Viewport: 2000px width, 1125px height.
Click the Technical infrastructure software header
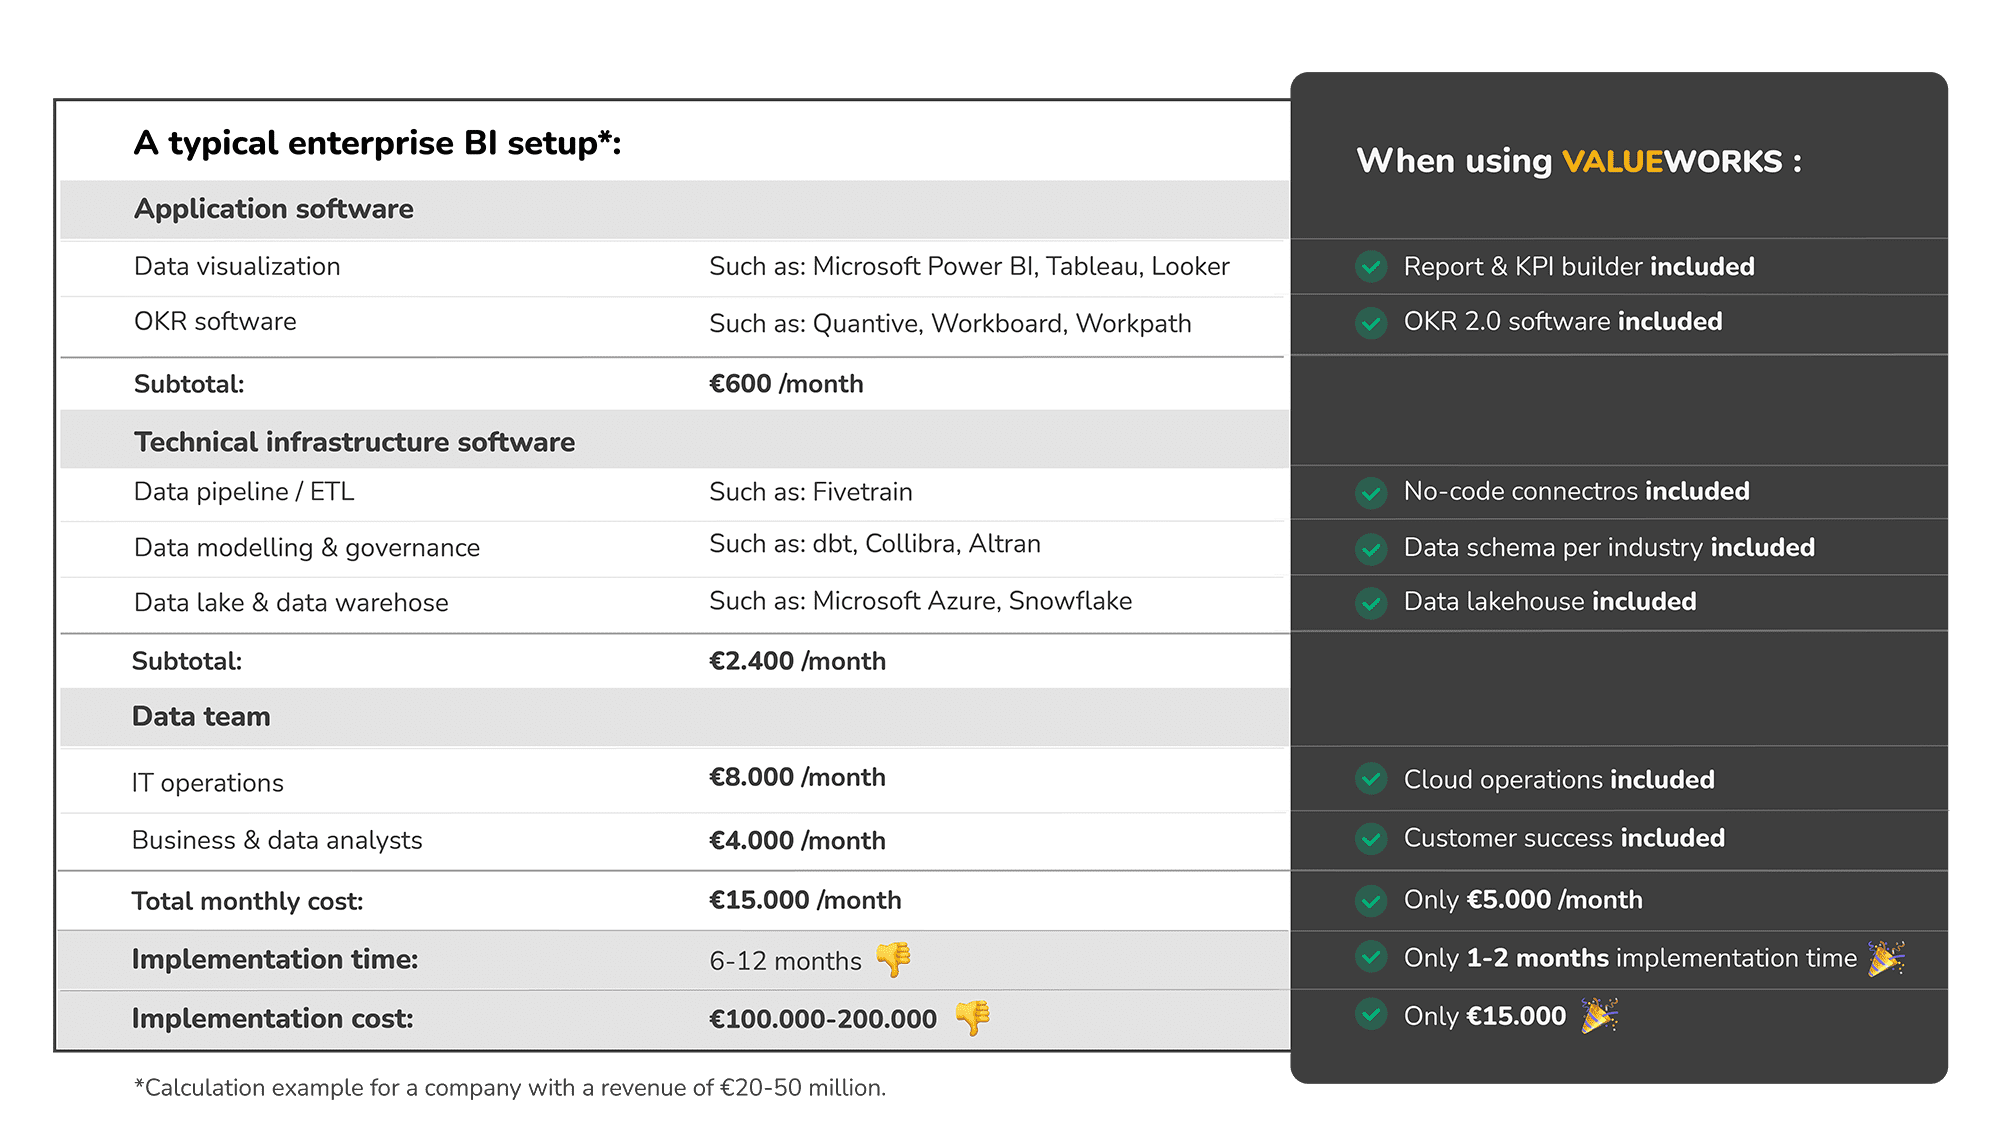(354, 442)
